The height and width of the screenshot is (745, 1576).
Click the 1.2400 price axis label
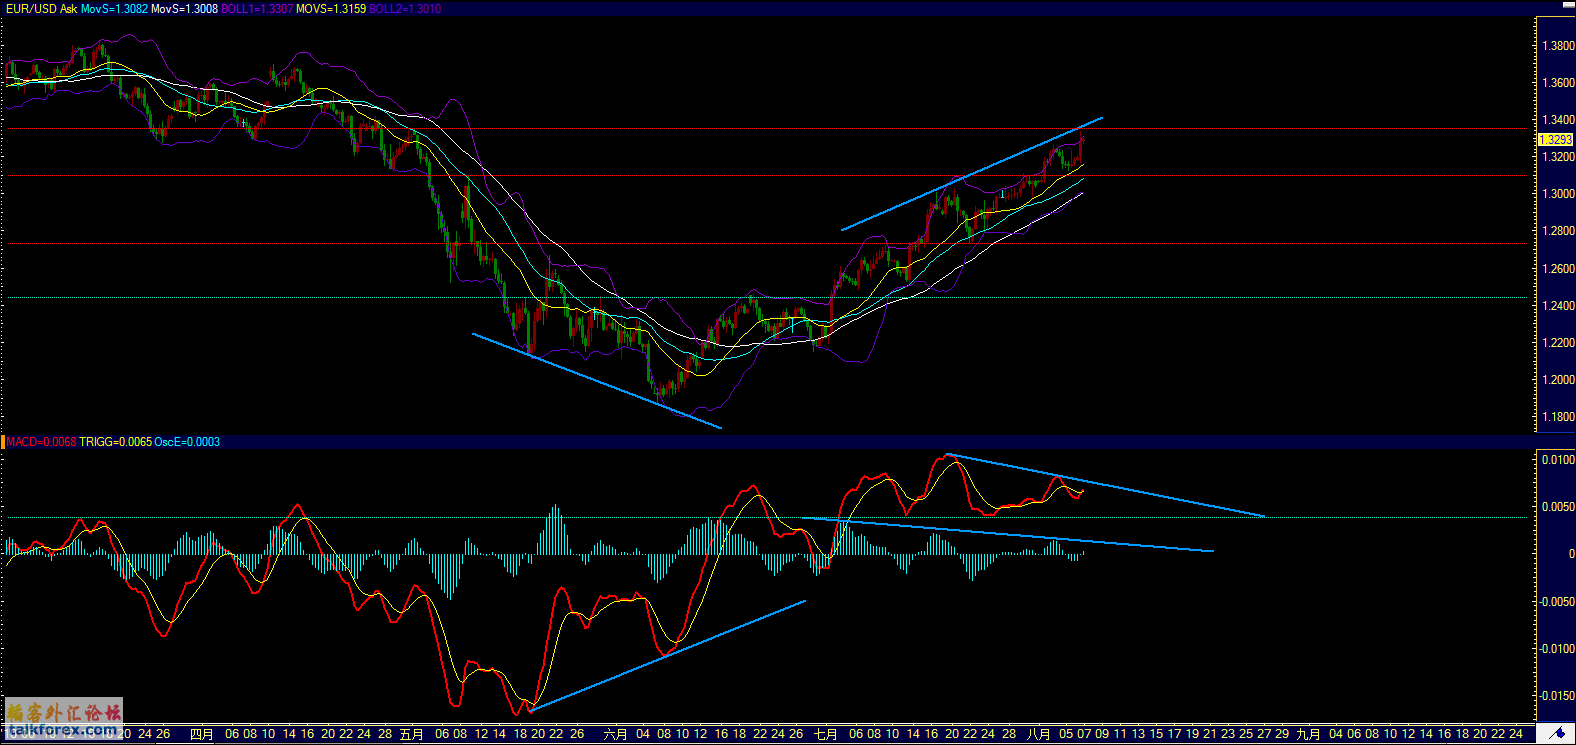click(x=1558, y=306)
